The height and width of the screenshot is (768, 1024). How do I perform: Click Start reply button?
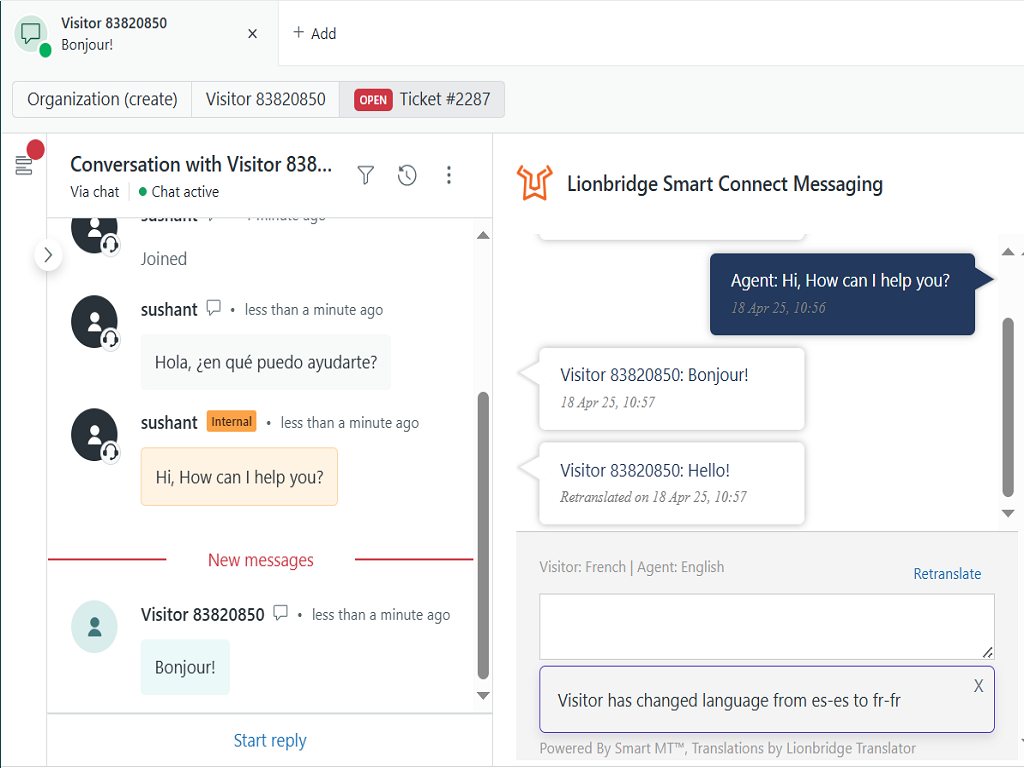[270, 740]
